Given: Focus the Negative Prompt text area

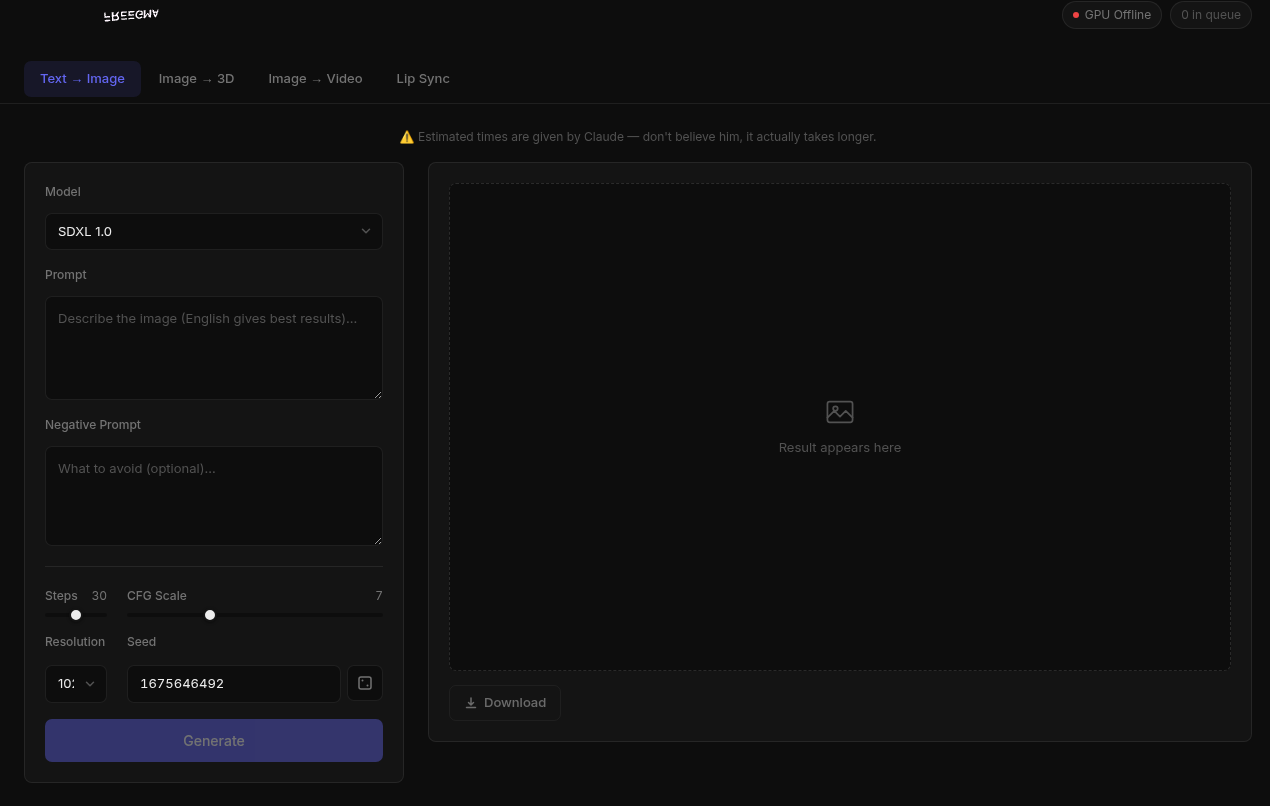Looking at the screenshot, I should point(214,496).
